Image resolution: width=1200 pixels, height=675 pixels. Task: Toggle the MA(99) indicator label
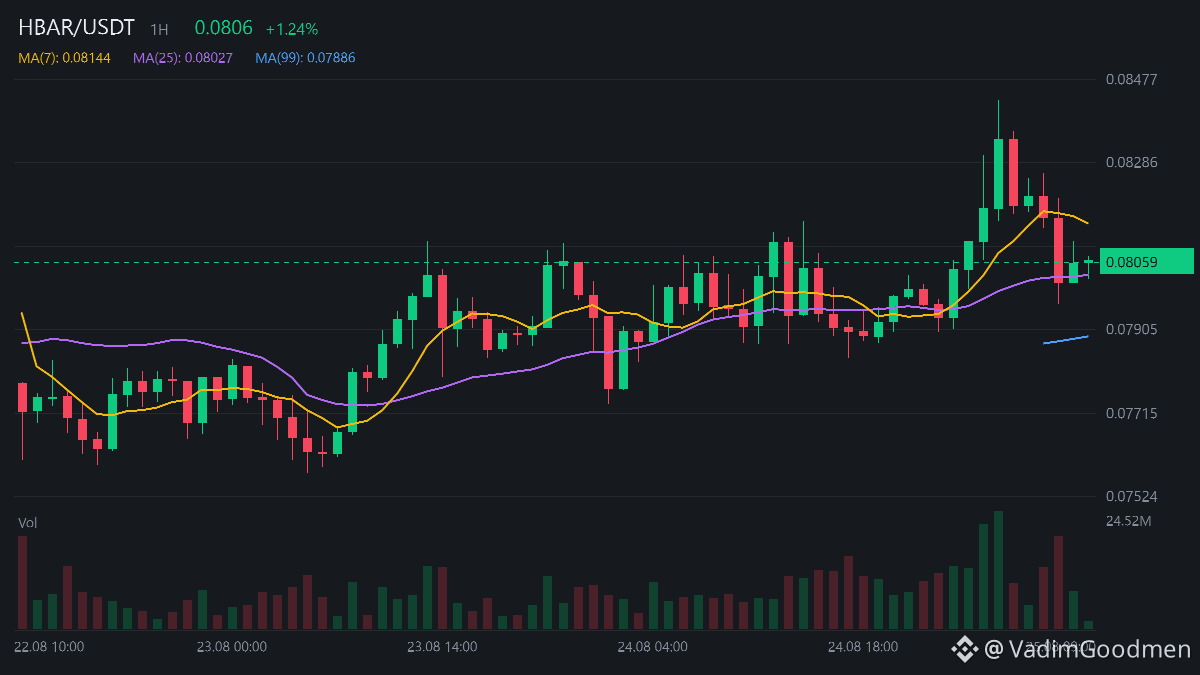pyautogui.click(x=305, y=58)
